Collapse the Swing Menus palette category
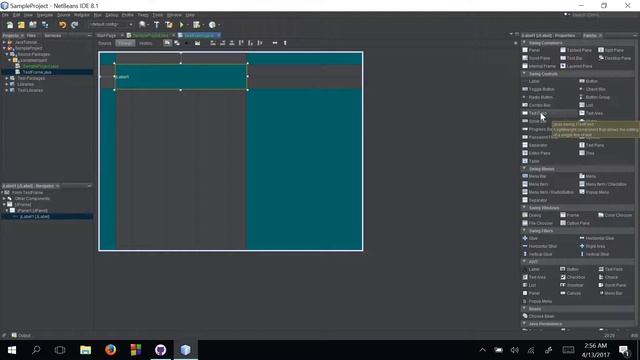Screen dimensions: 640x360 (x=524, y=169)
